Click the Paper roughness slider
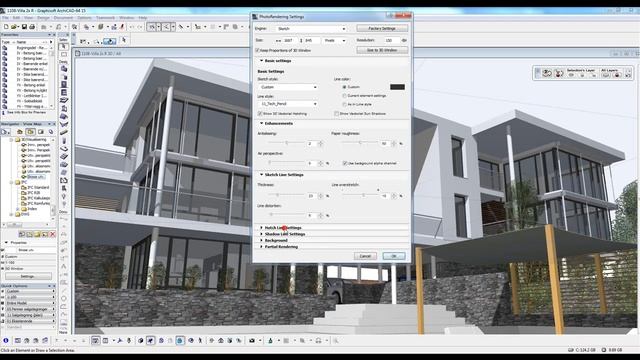This screenshot has height=360, width=640. click(x=360, y=142)
